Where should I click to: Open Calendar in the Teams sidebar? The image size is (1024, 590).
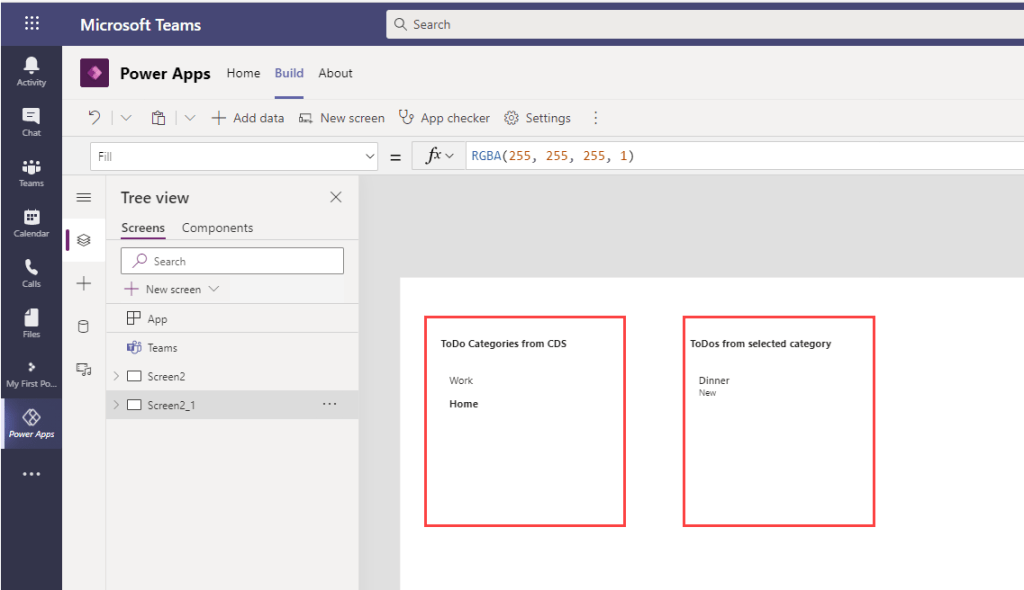click(31, 222)
